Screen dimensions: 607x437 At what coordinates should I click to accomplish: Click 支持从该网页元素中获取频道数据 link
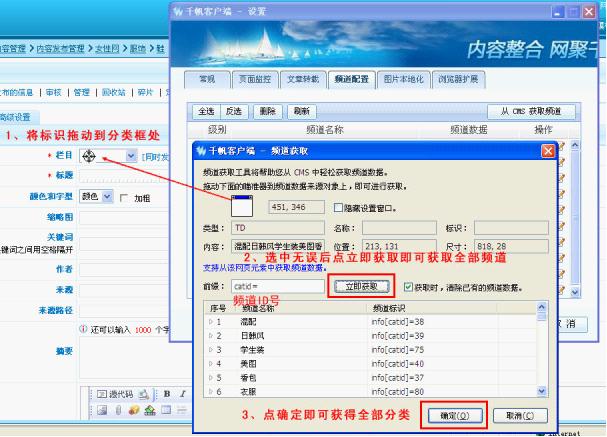pos(265,267)
